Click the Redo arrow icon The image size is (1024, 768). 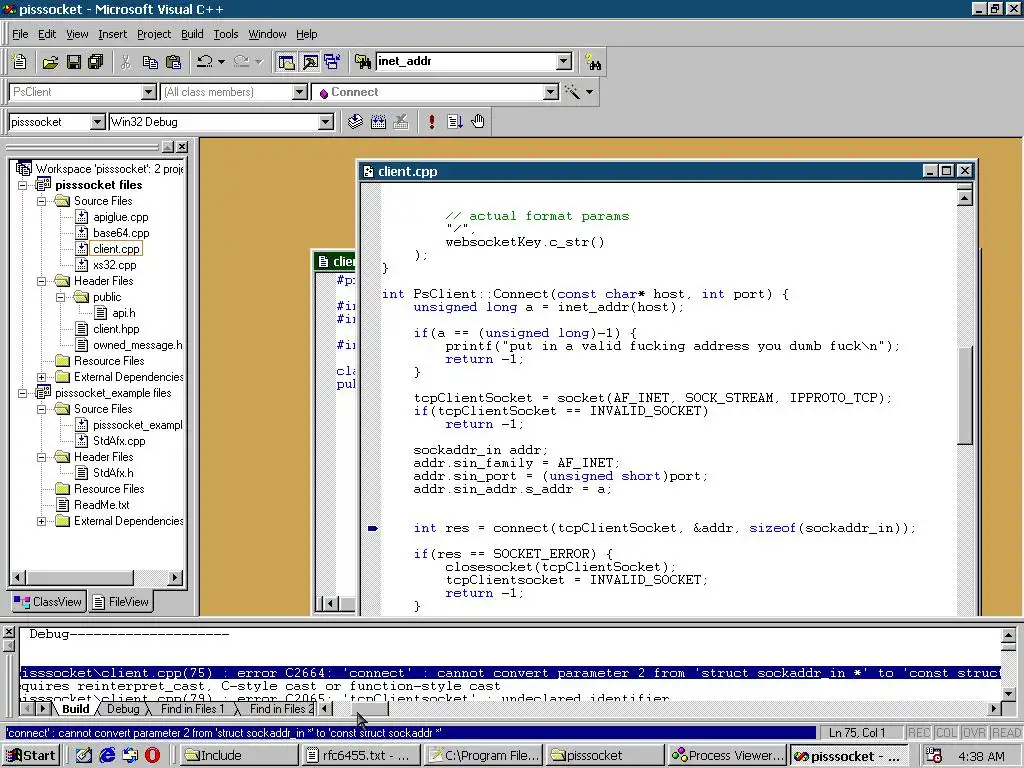[242, 62]
